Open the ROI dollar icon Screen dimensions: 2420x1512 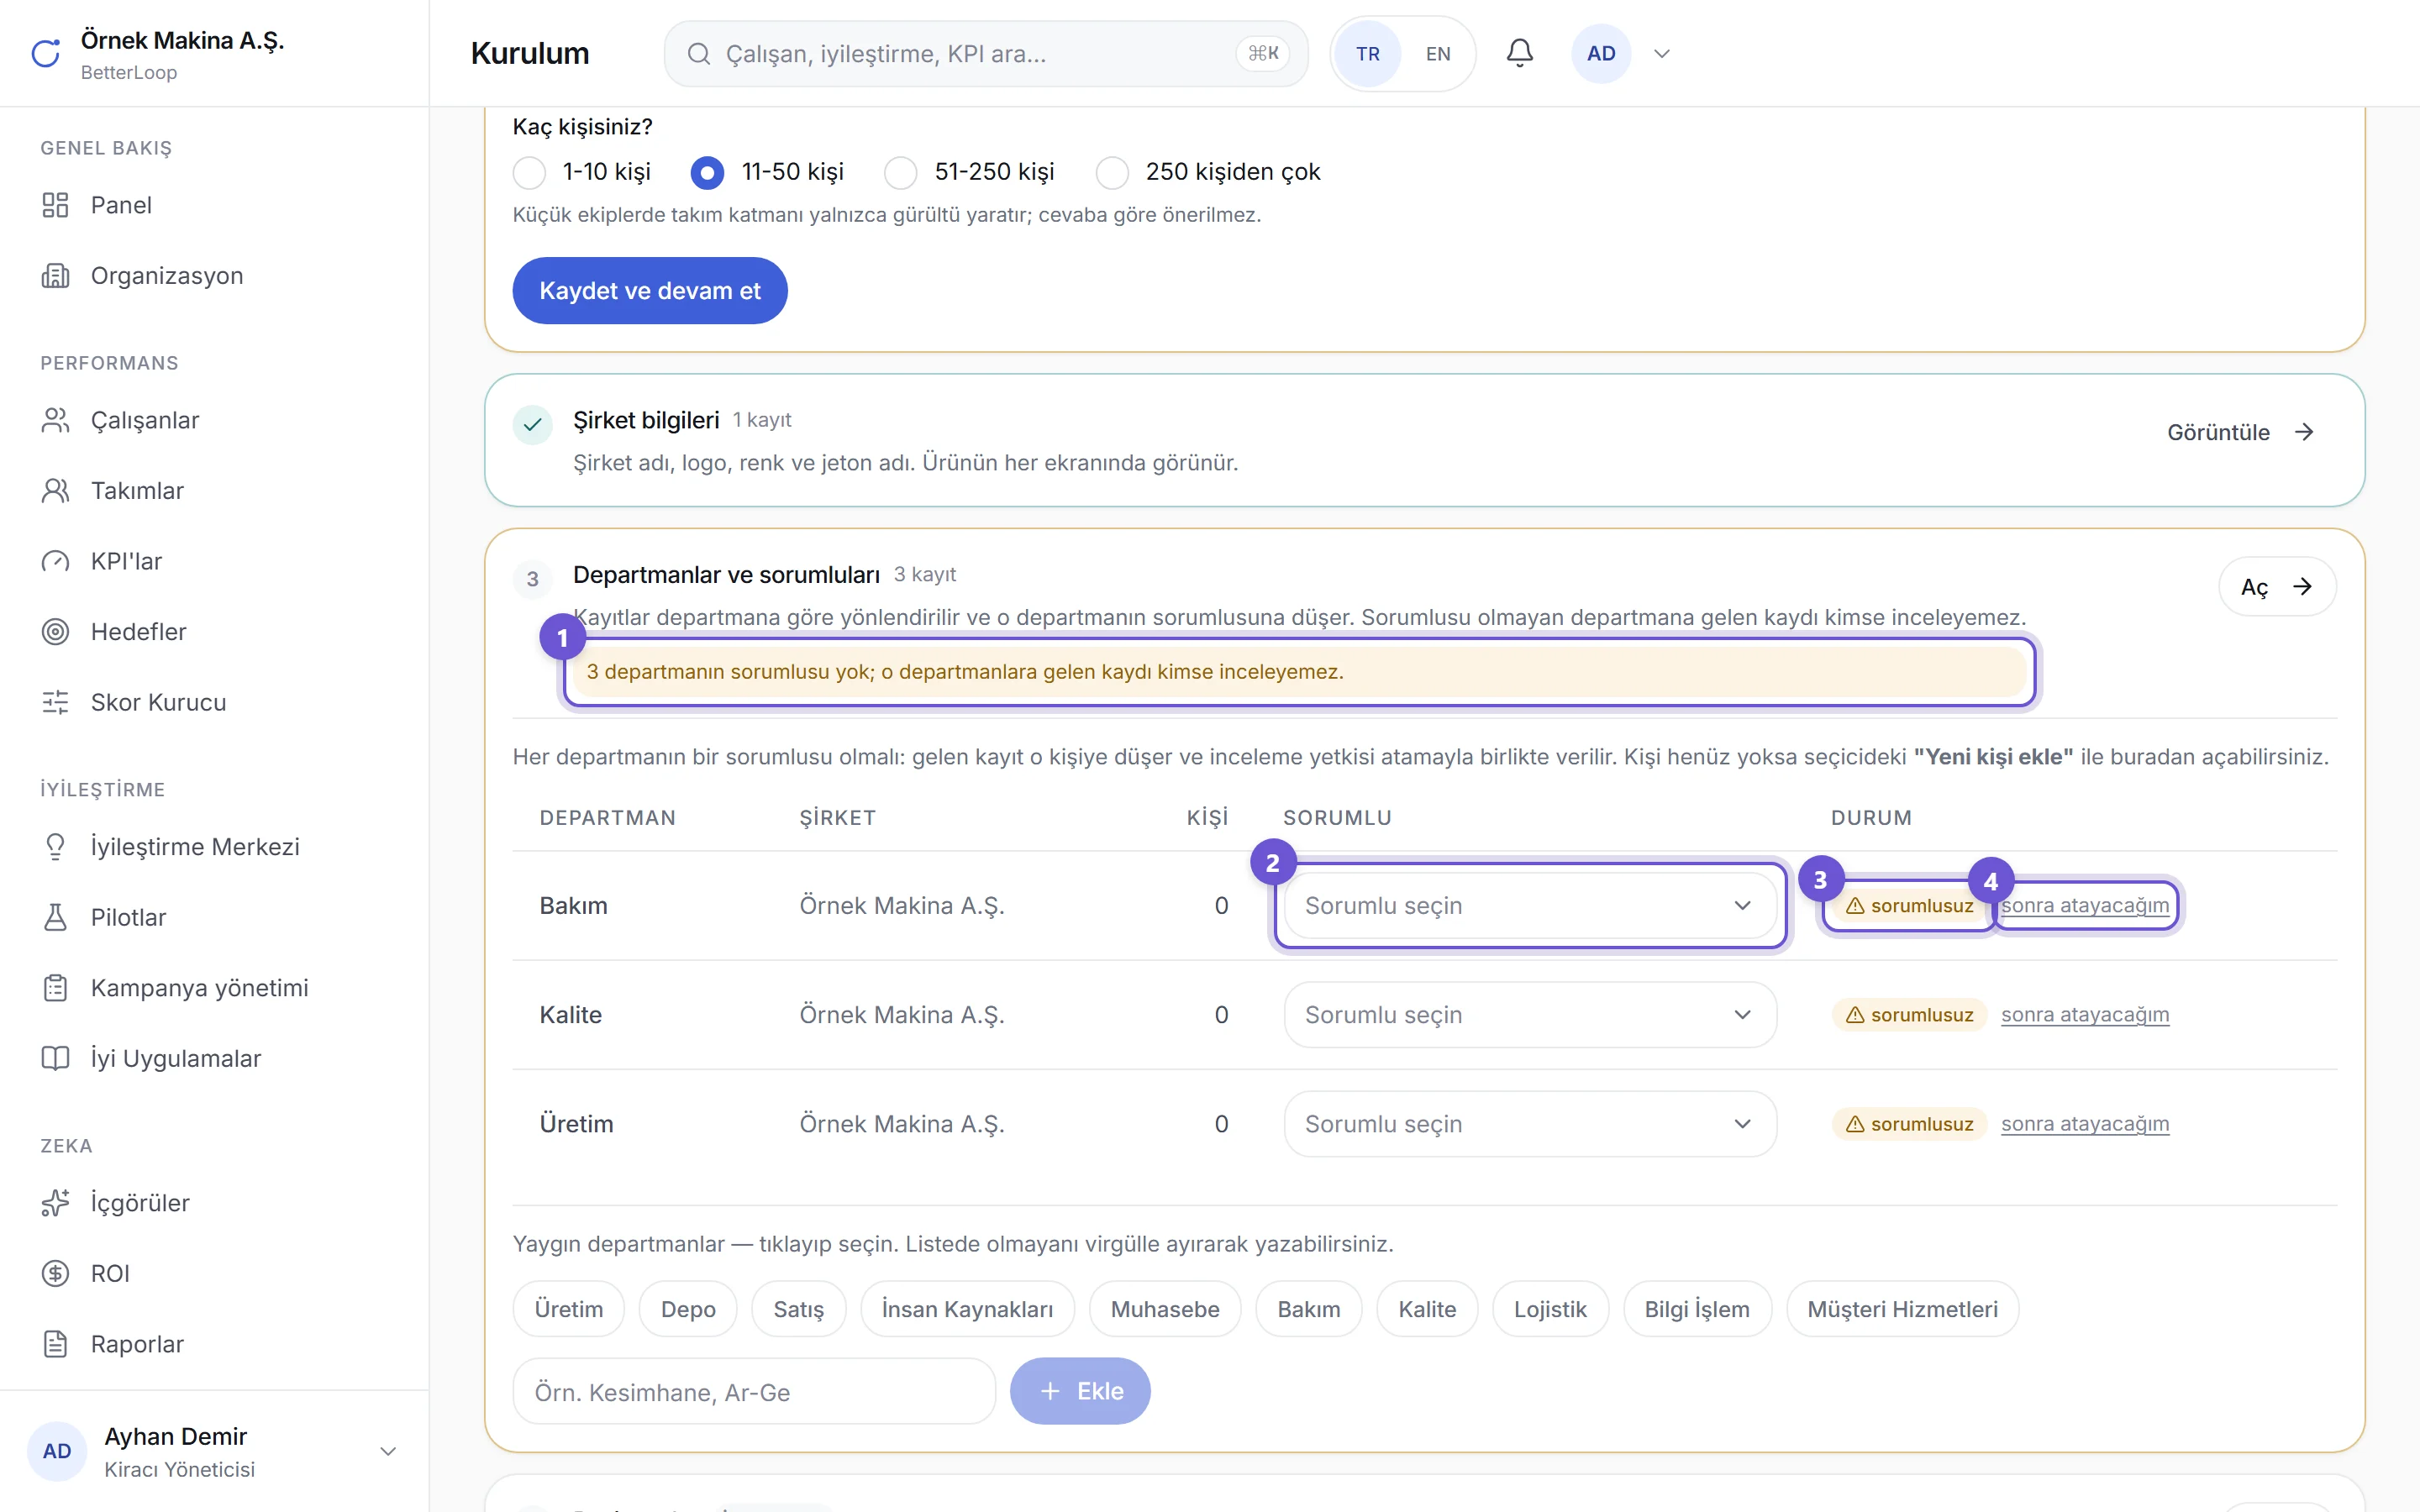point(55,1273)
